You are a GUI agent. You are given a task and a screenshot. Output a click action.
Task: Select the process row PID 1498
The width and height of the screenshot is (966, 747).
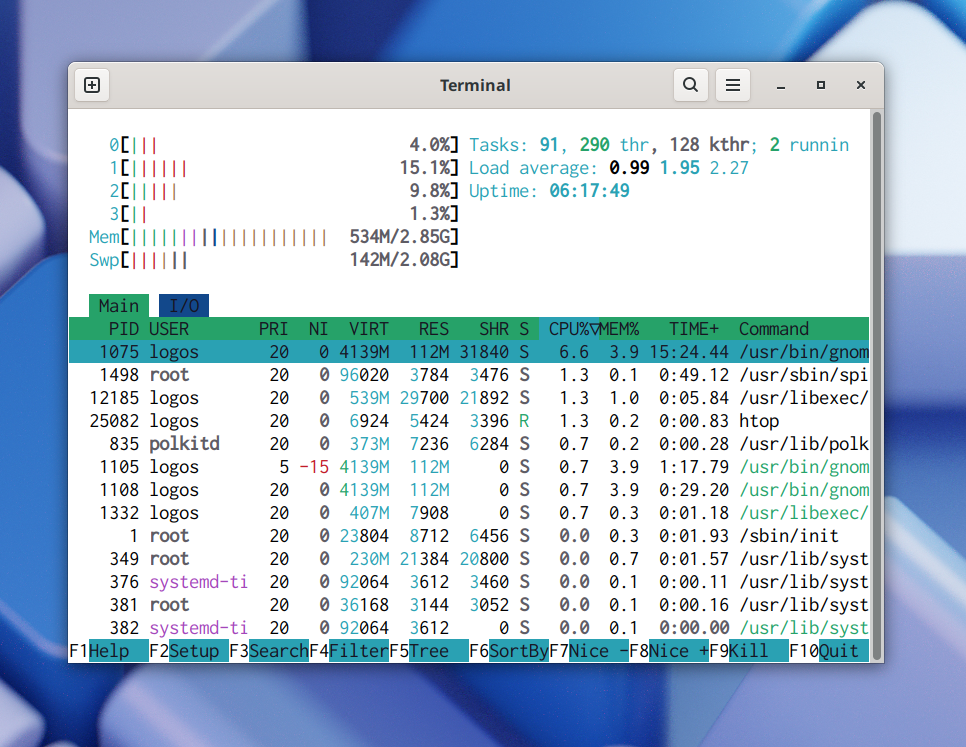point(469,374)
